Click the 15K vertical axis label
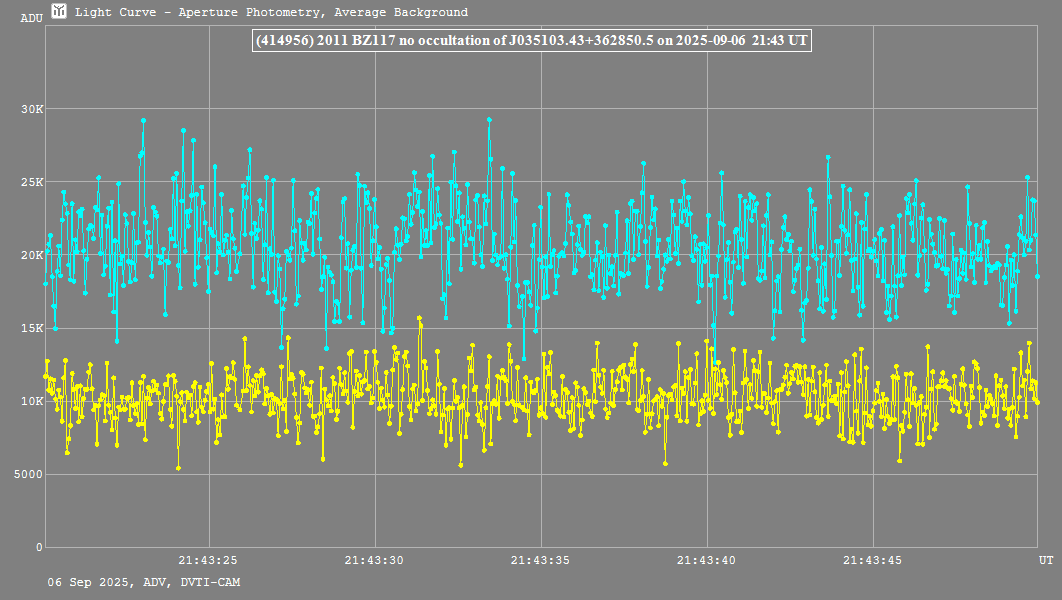1062x600 pixels. coord(31,328)
